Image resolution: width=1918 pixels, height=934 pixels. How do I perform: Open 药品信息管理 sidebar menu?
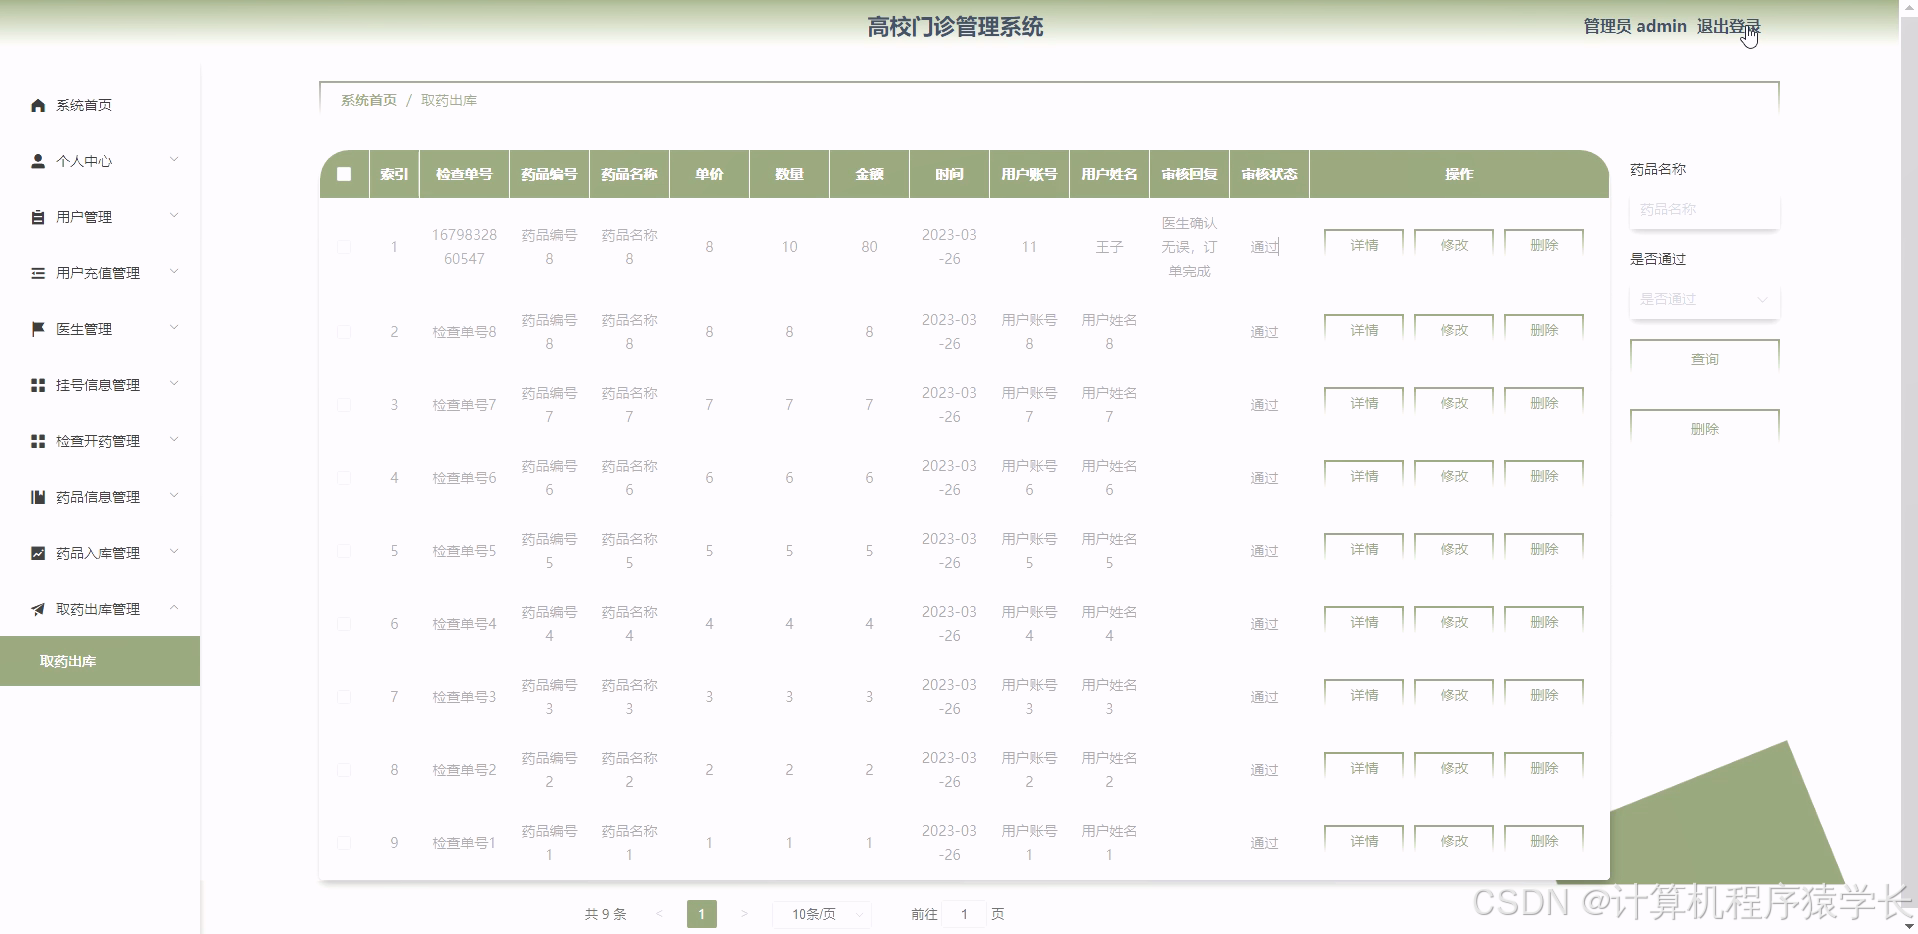[98, 497]
